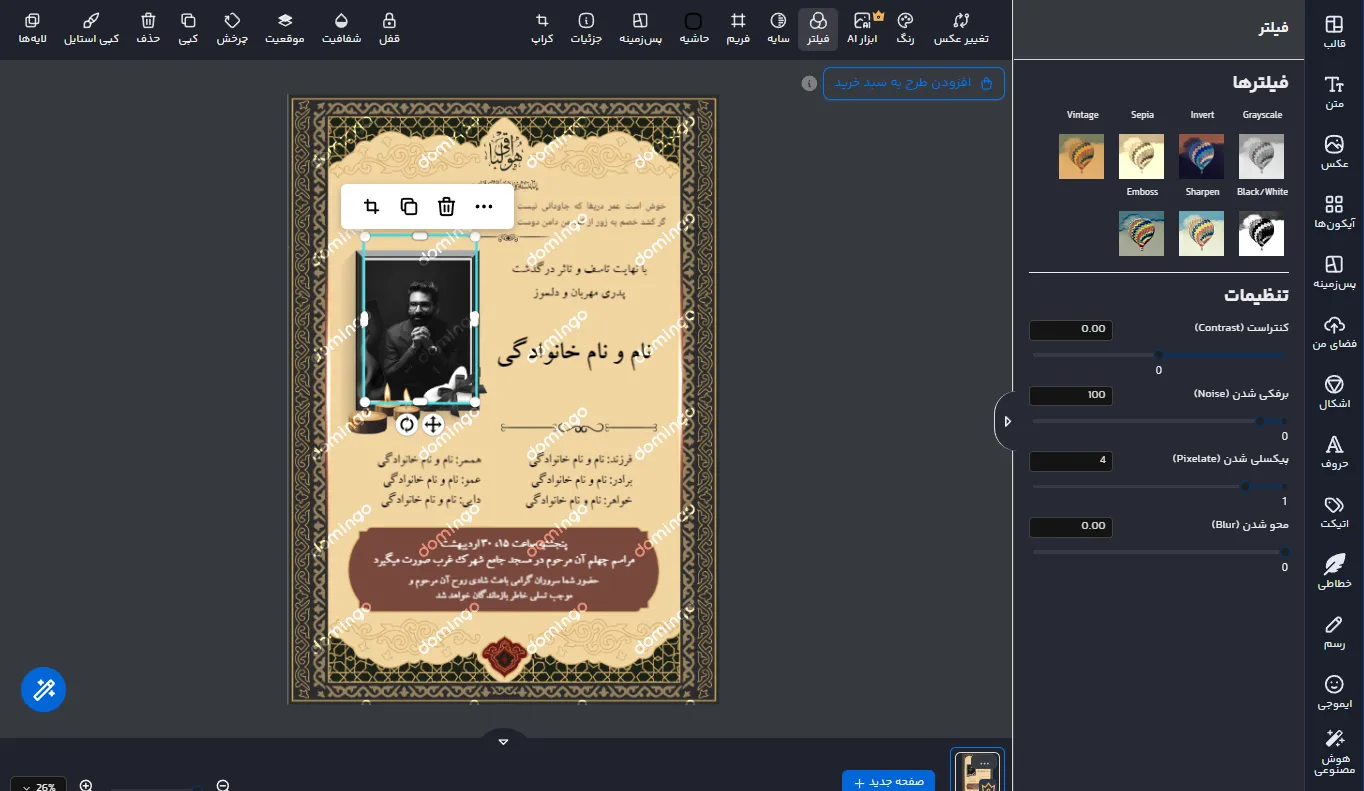The image size is (1364, 791).
Task: Click the تغییر عکس toolbar tool
Action: pyautogui.click(x=961, y=28)
